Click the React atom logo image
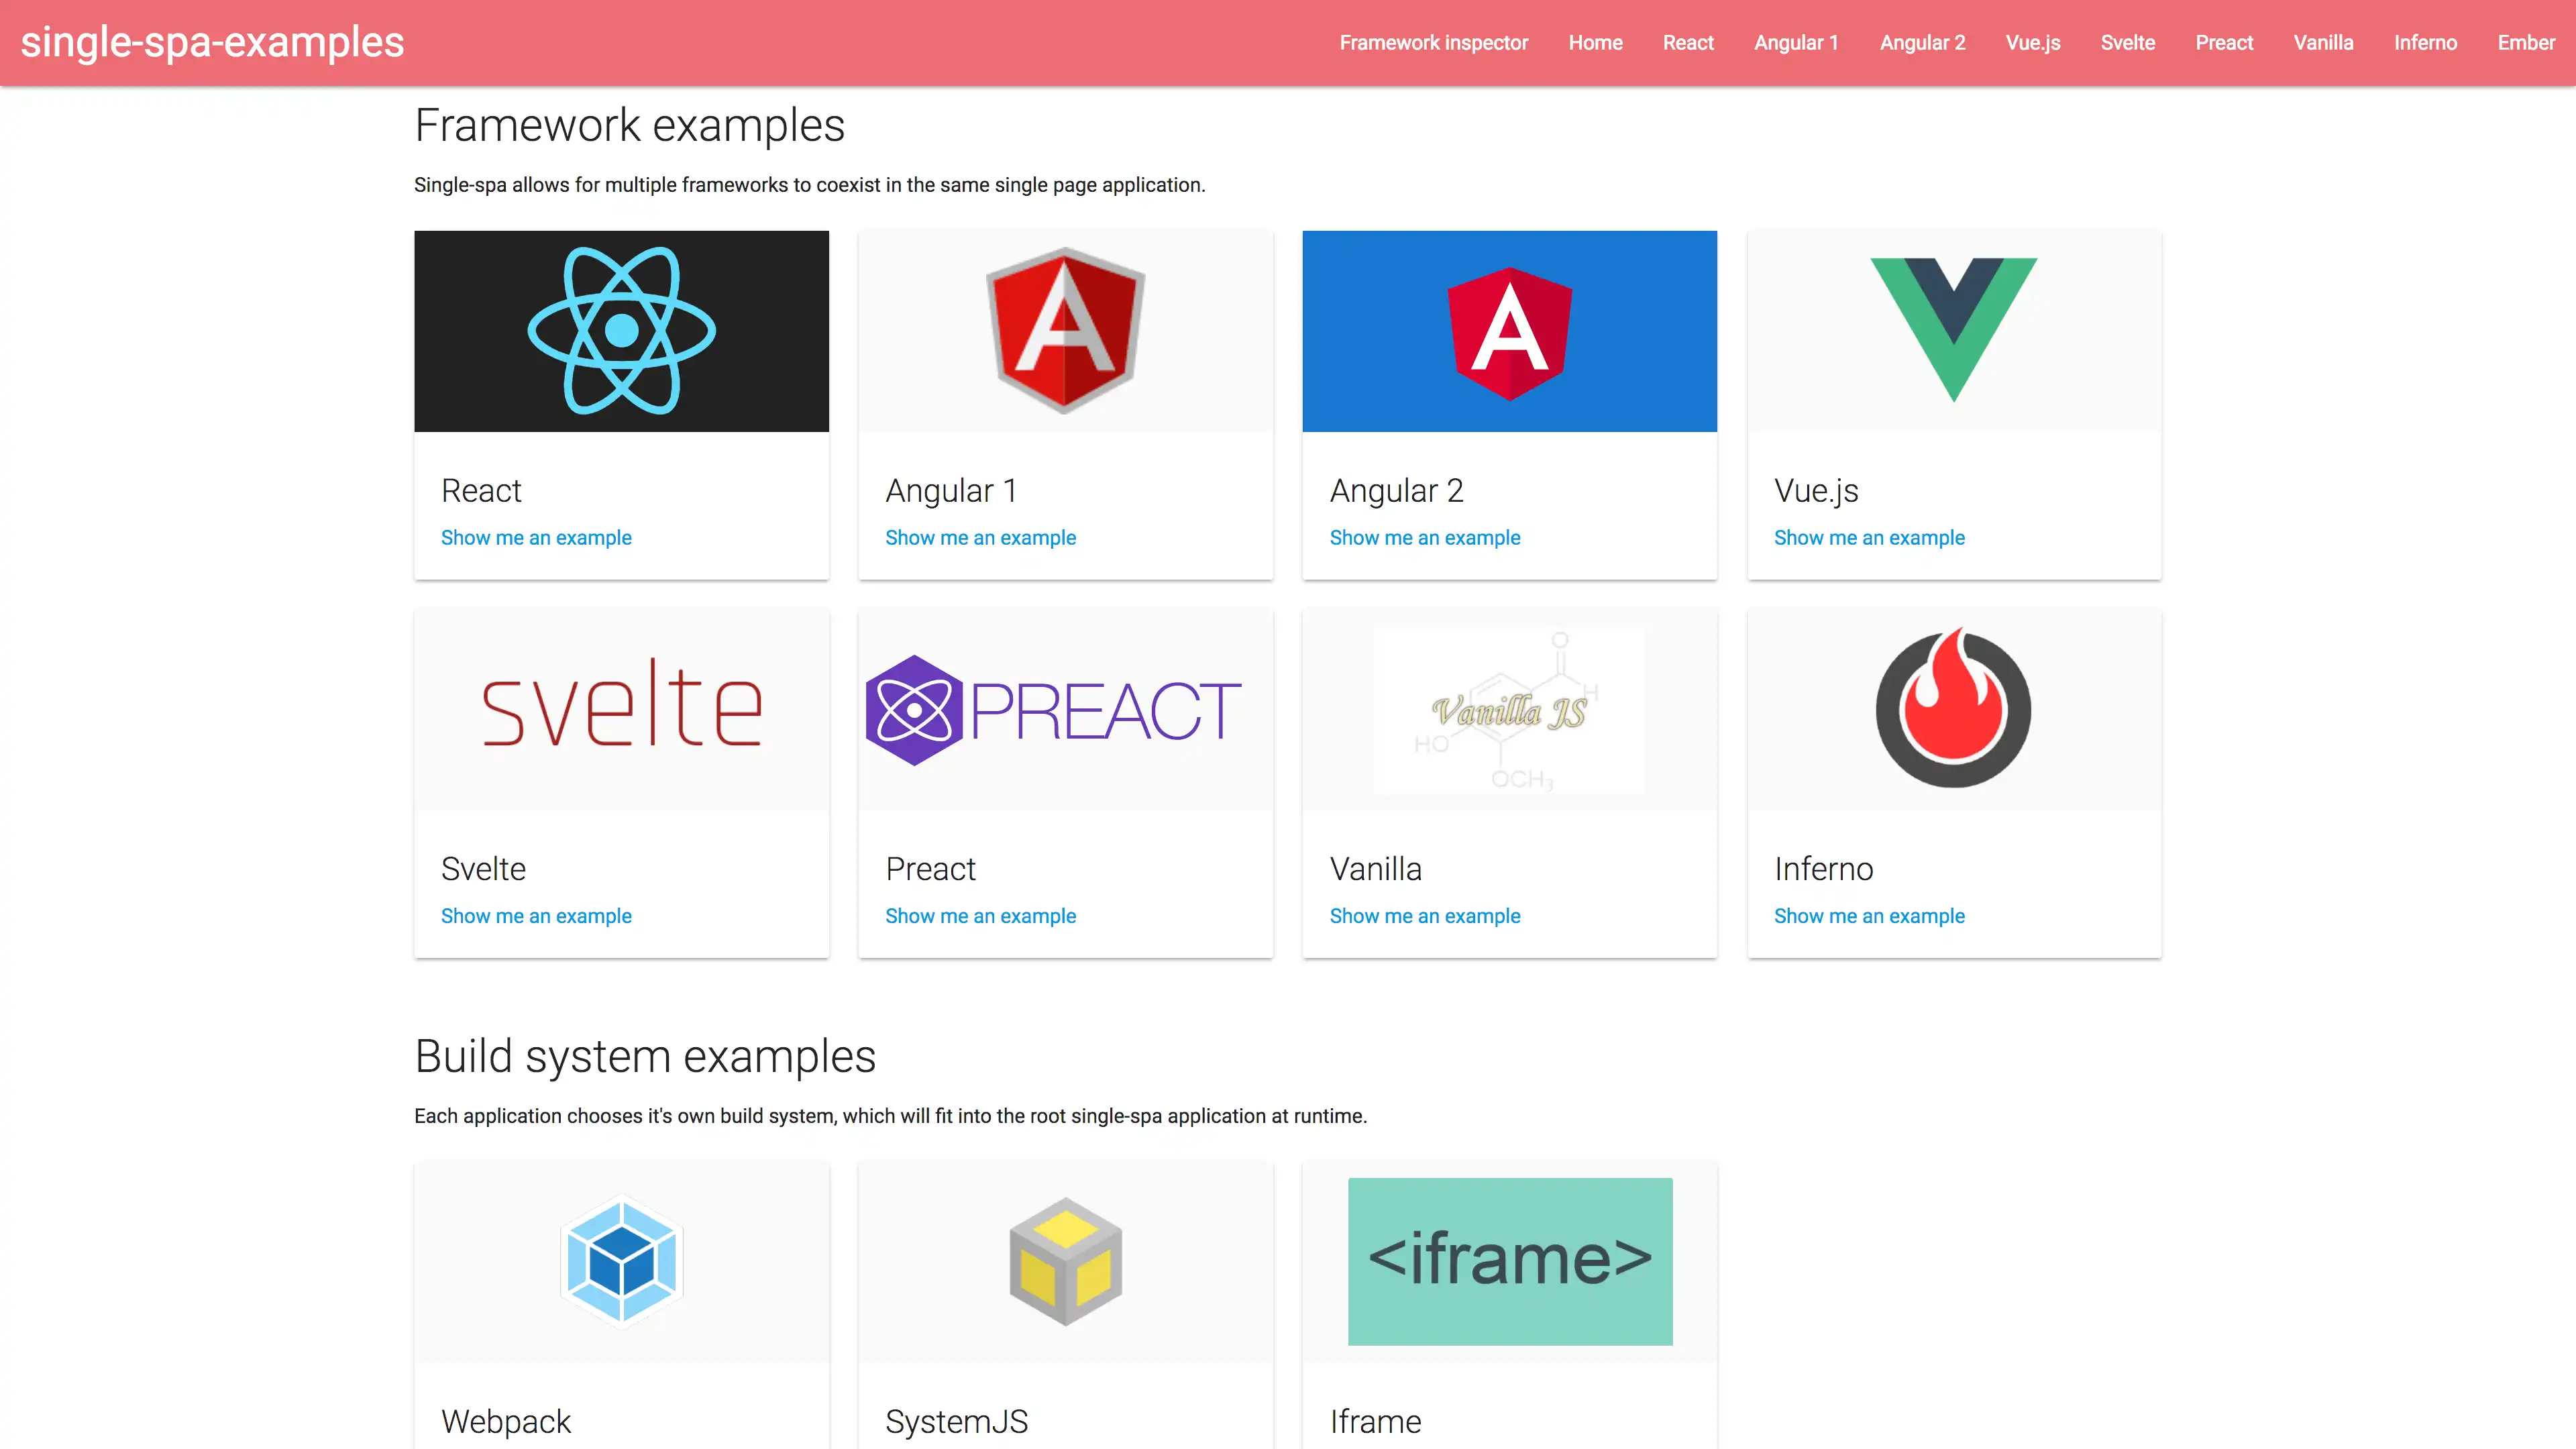 pyautogui.click(x=621, y=331)
